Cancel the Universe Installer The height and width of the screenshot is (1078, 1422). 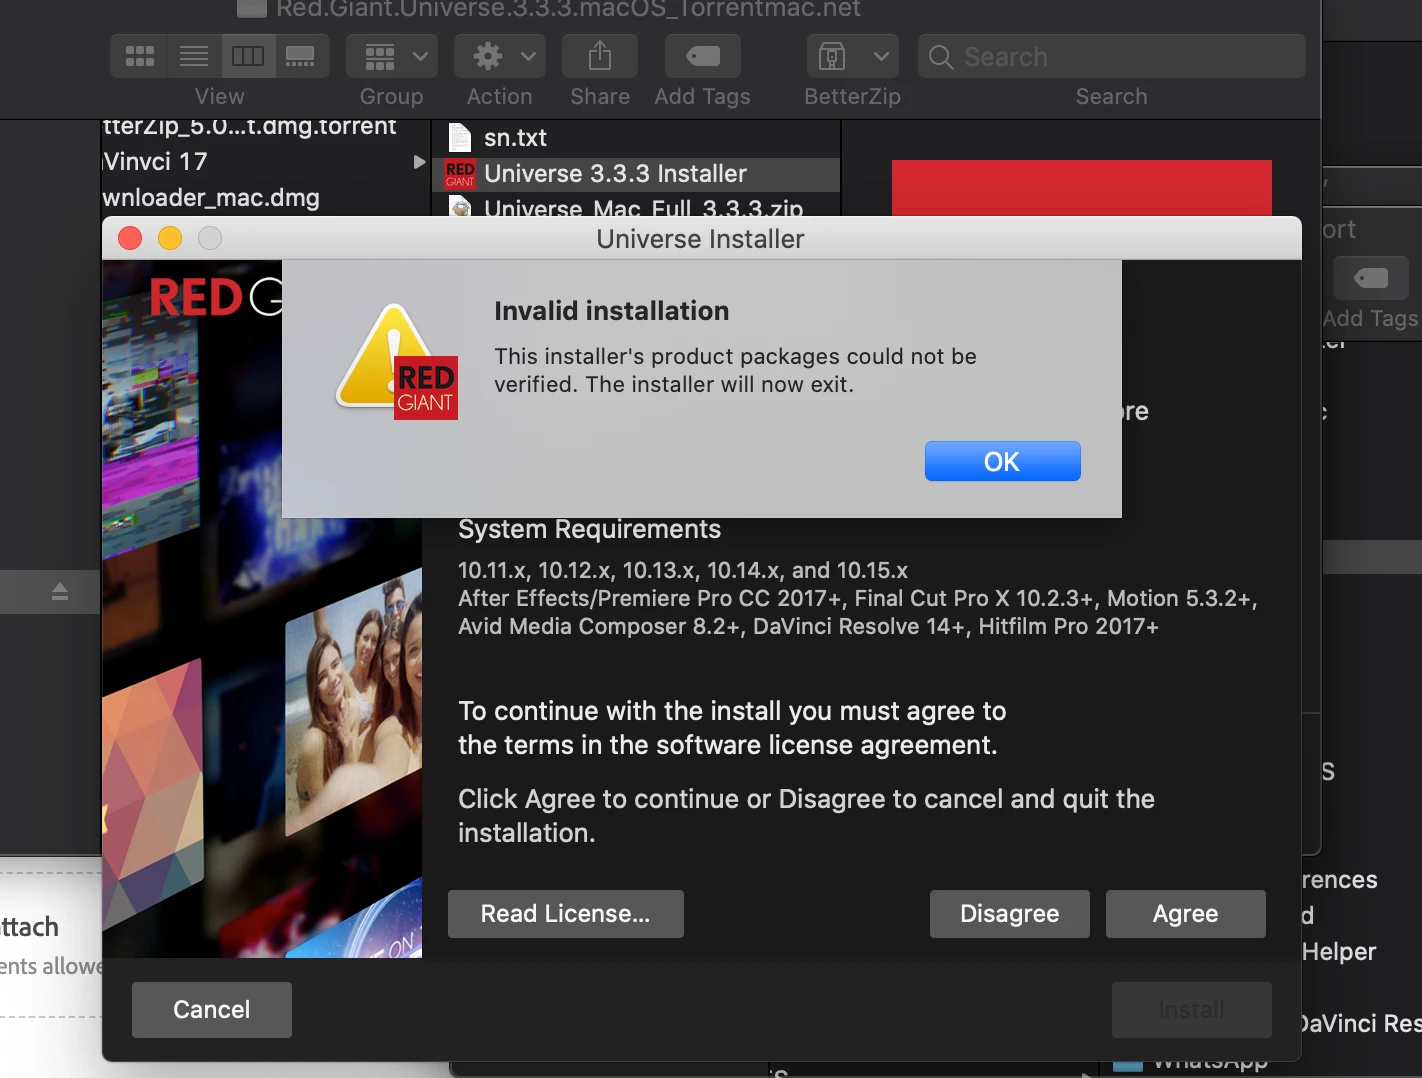click(211, 1009)
